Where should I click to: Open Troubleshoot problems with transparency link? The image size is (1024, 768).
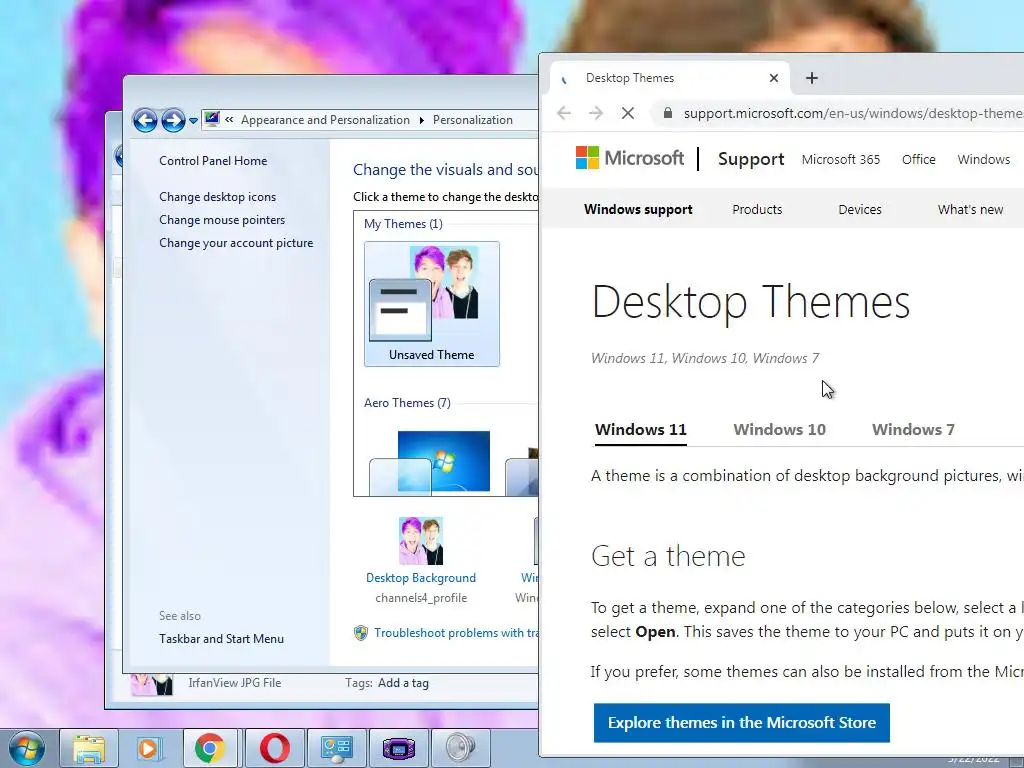tap(456, 633)
